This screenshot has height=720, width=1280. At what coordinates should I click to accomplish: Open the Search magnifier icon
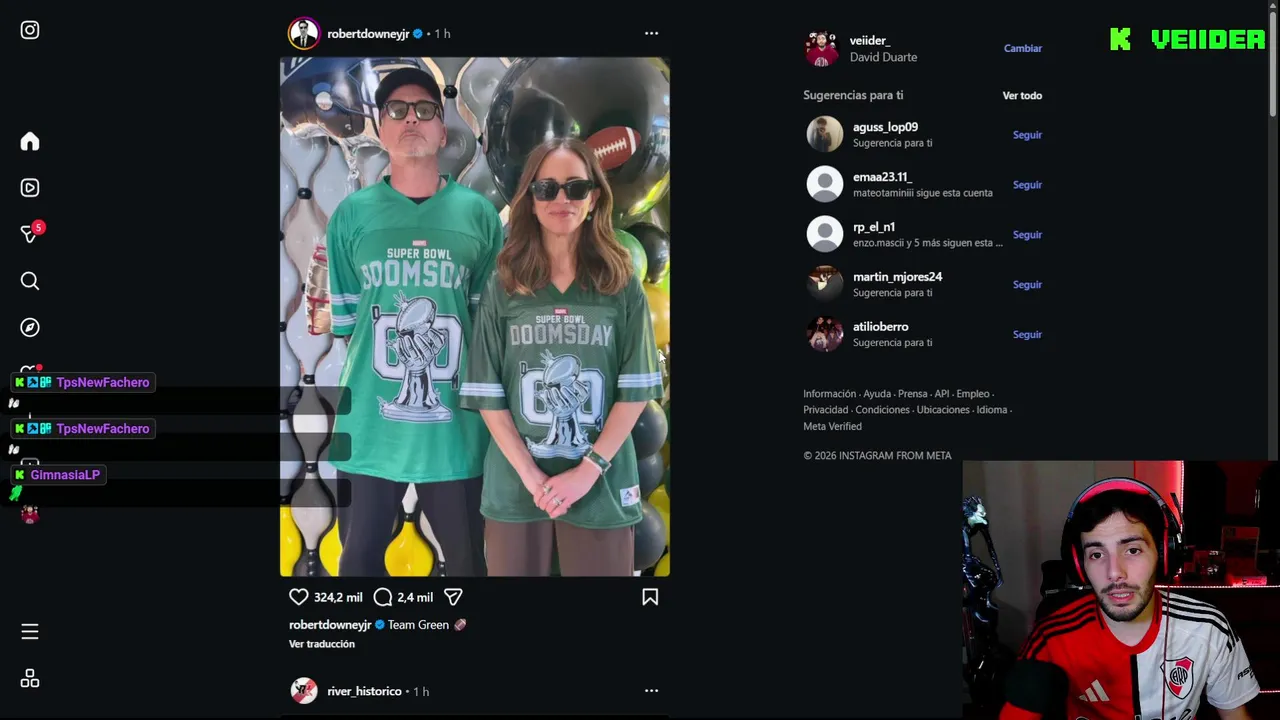tap(30, 281)
